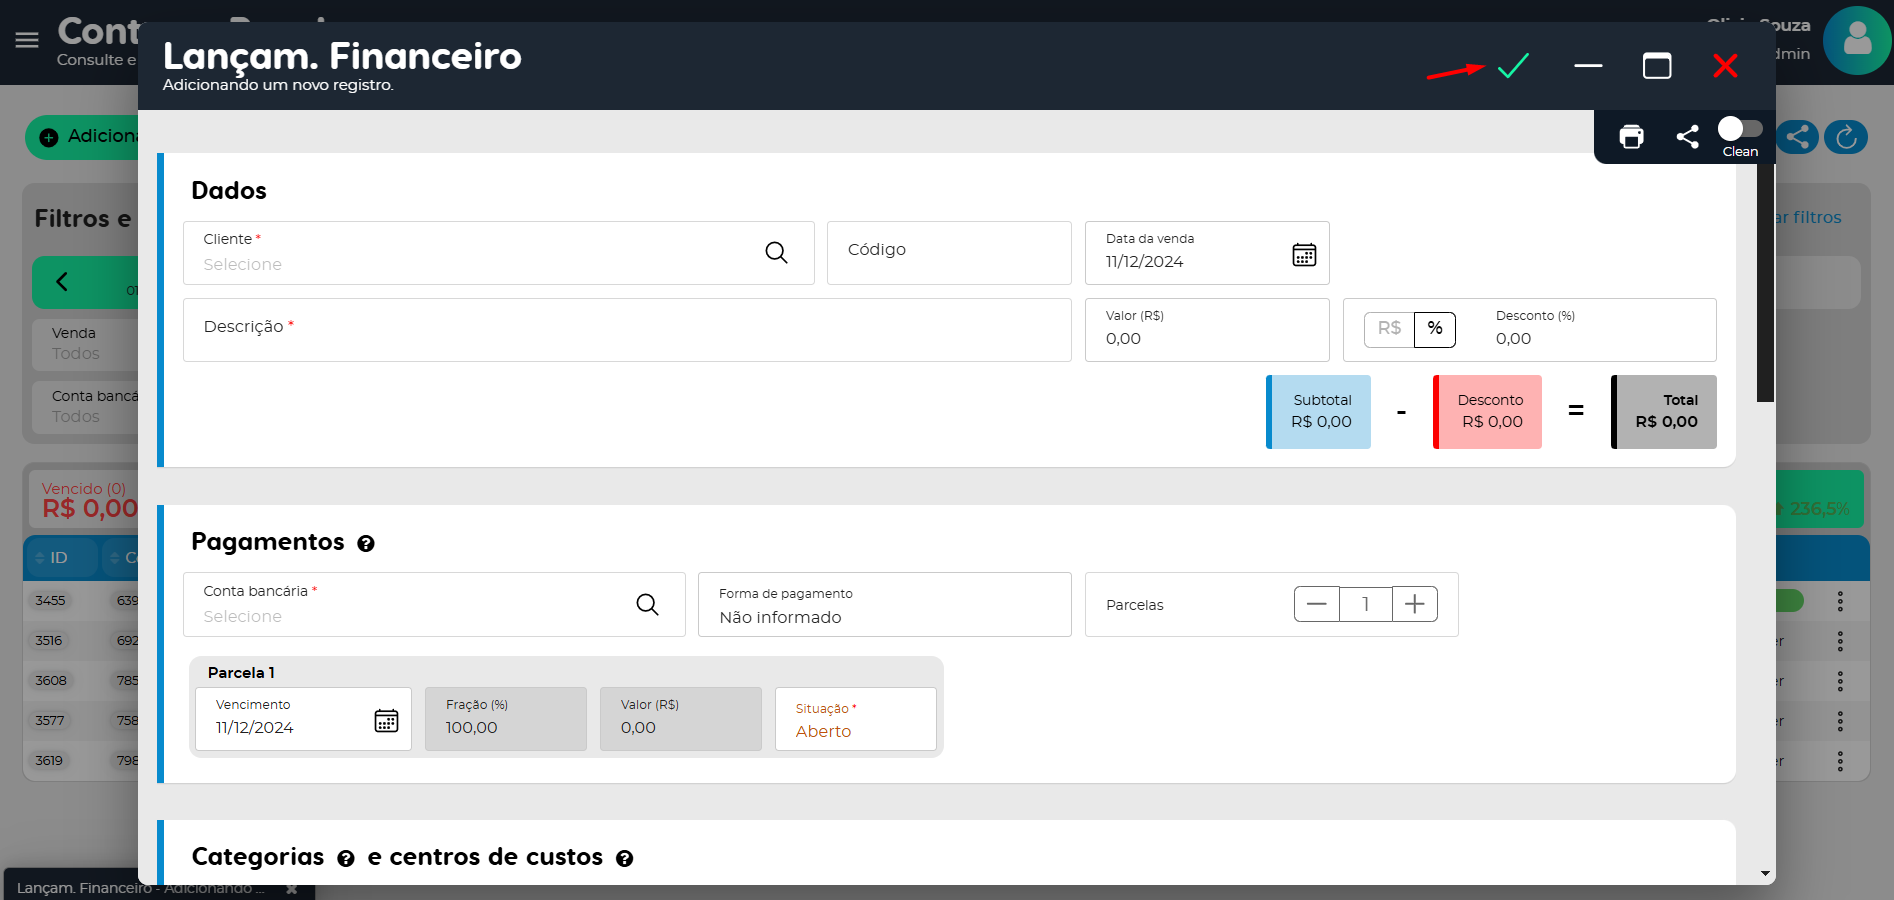Decrease Parcelas with the minus button
The height and width of the screenshot is (900, 1894).
coord(1316,604)
